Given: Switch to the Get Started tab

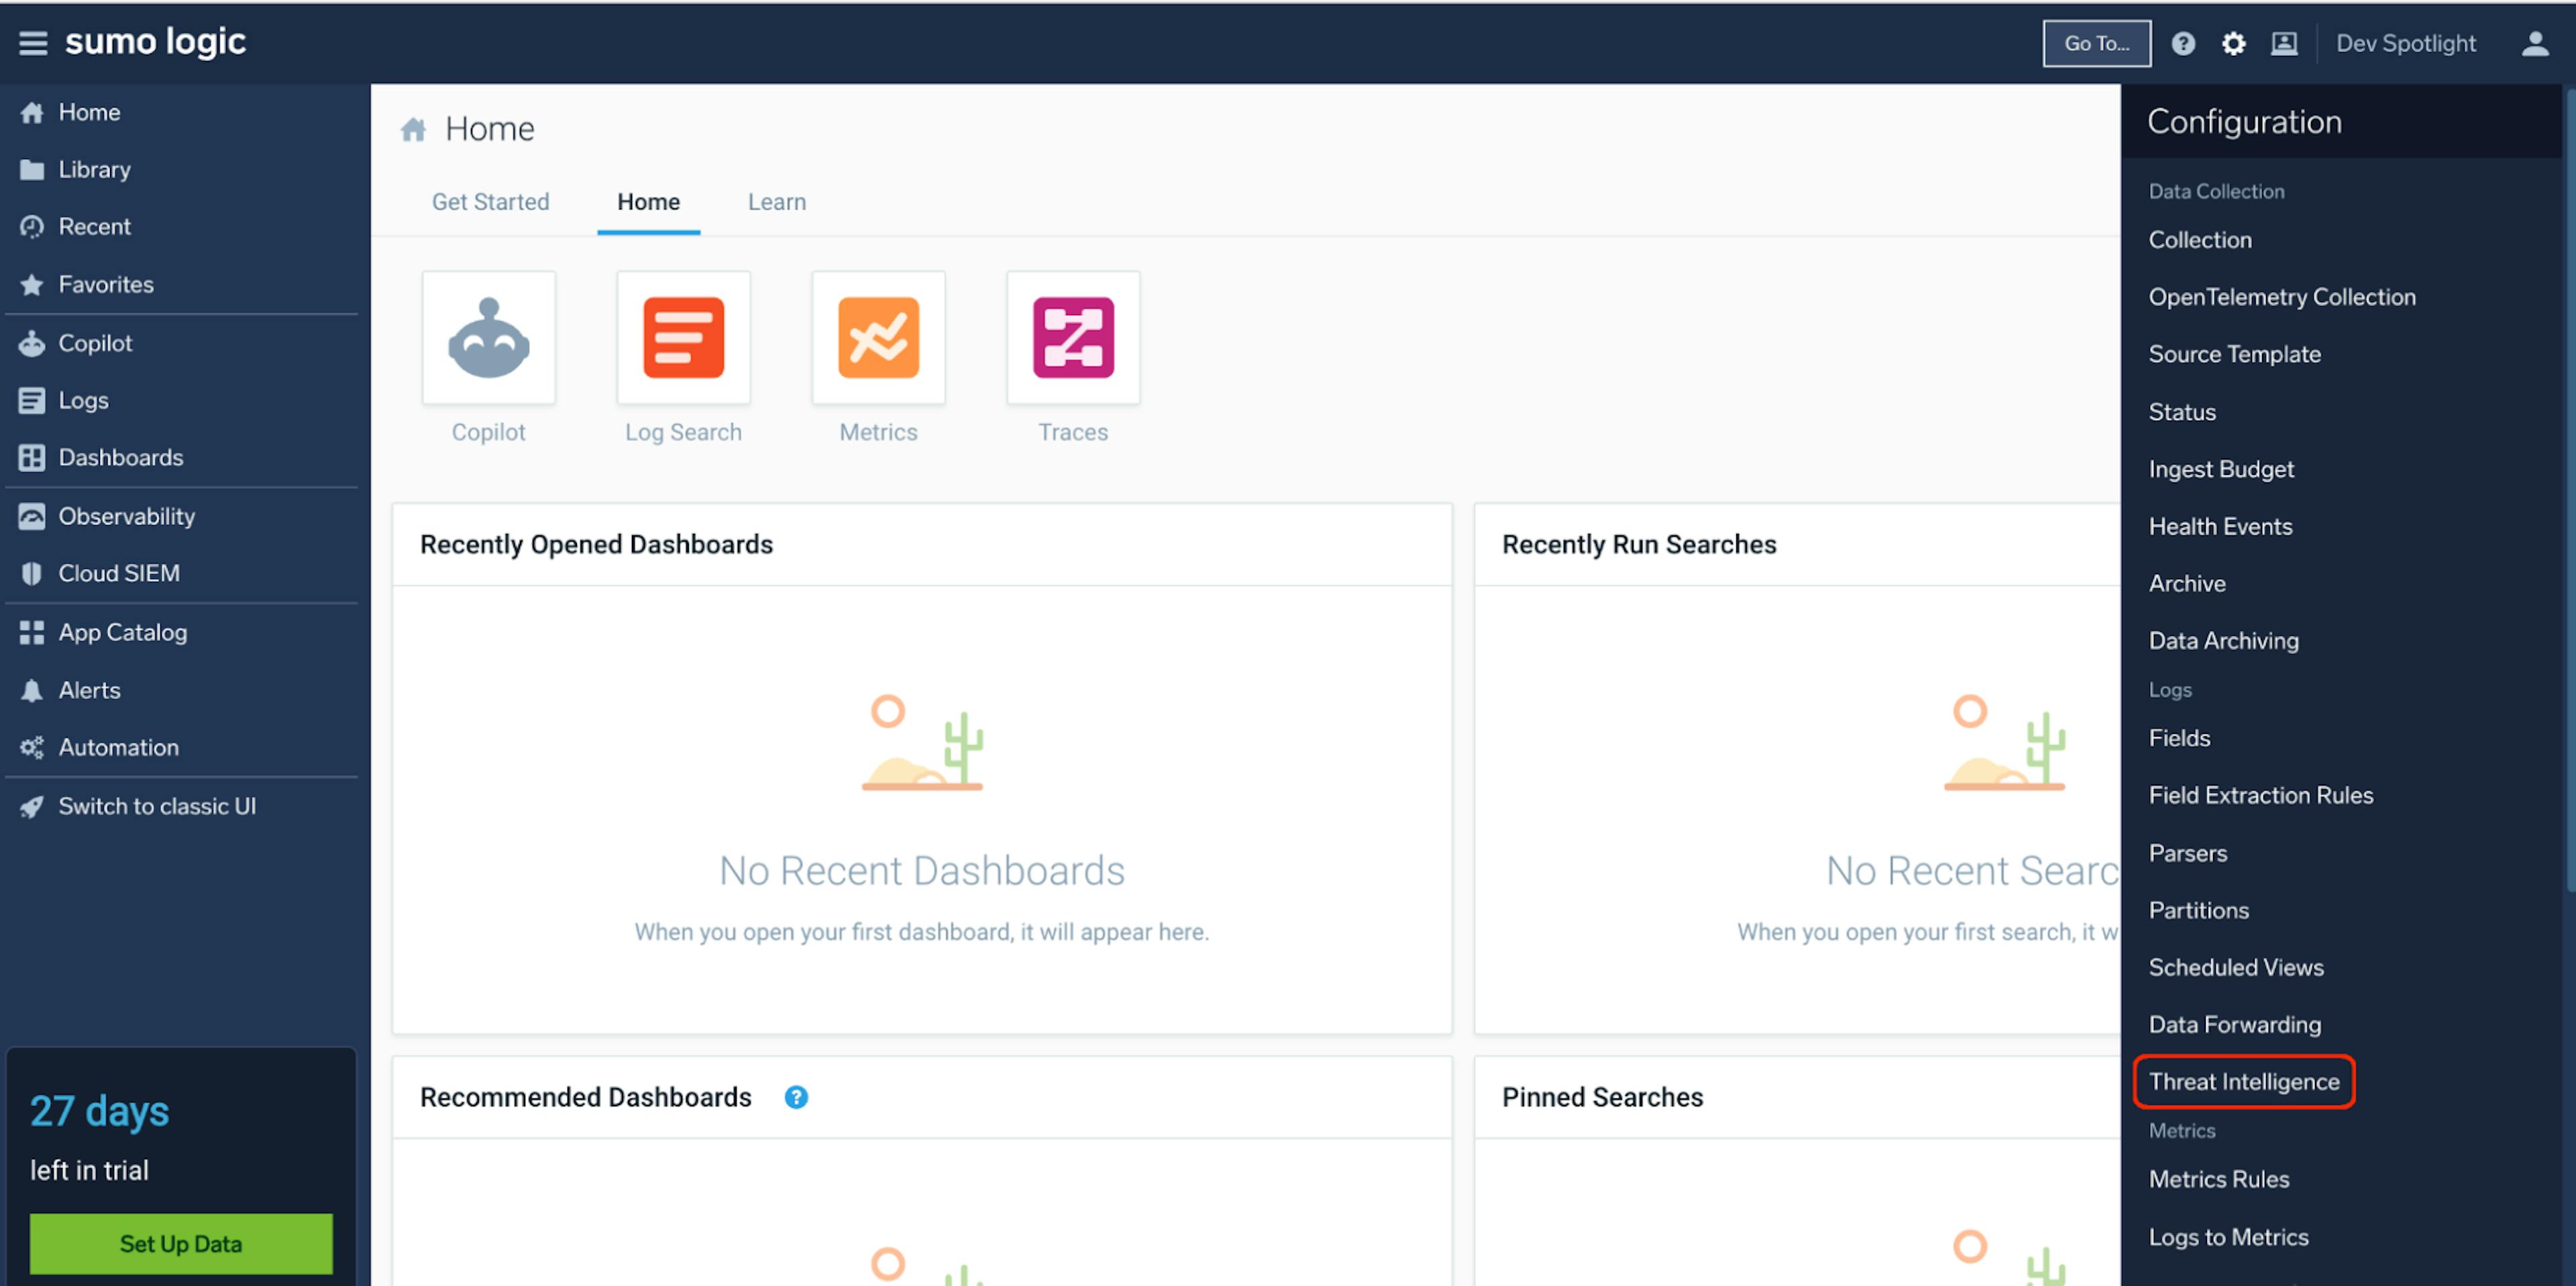Looking at the screenshot, I should tap(490, 202).
